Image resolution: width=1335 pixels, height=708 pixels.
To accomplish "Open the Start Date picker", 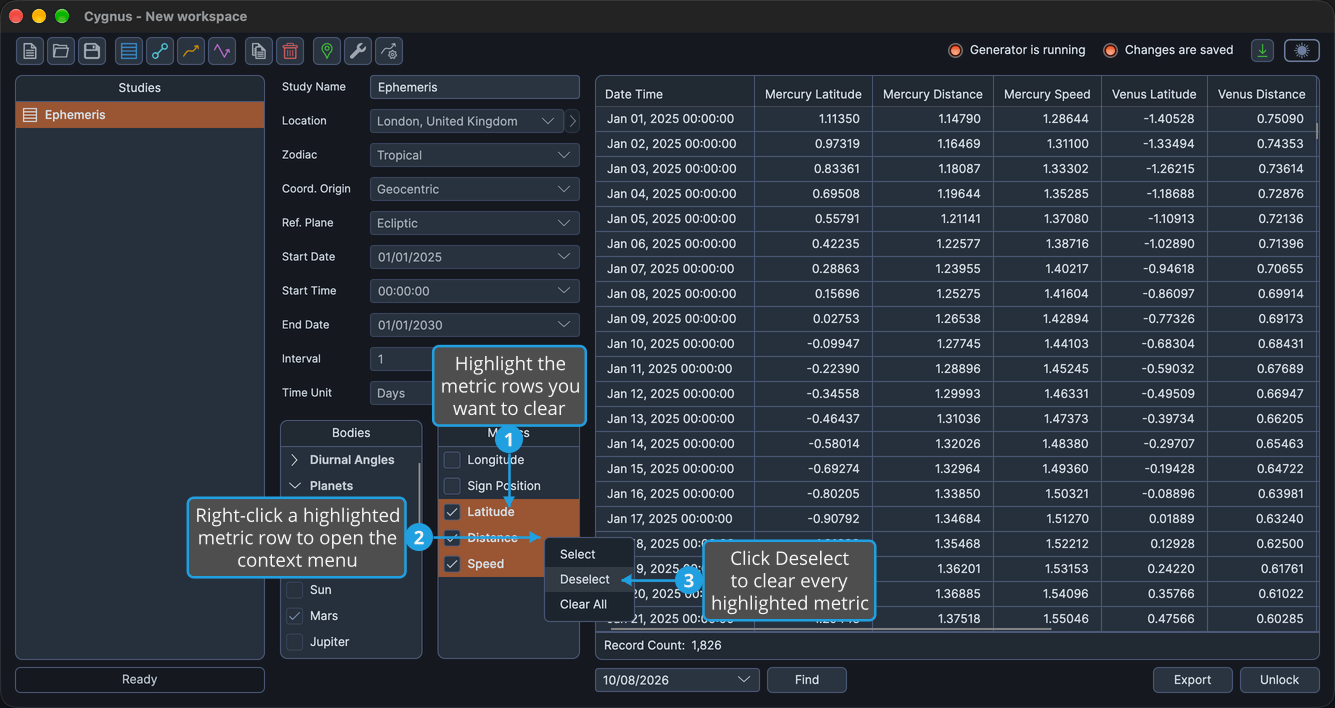I will click(475, 257).
